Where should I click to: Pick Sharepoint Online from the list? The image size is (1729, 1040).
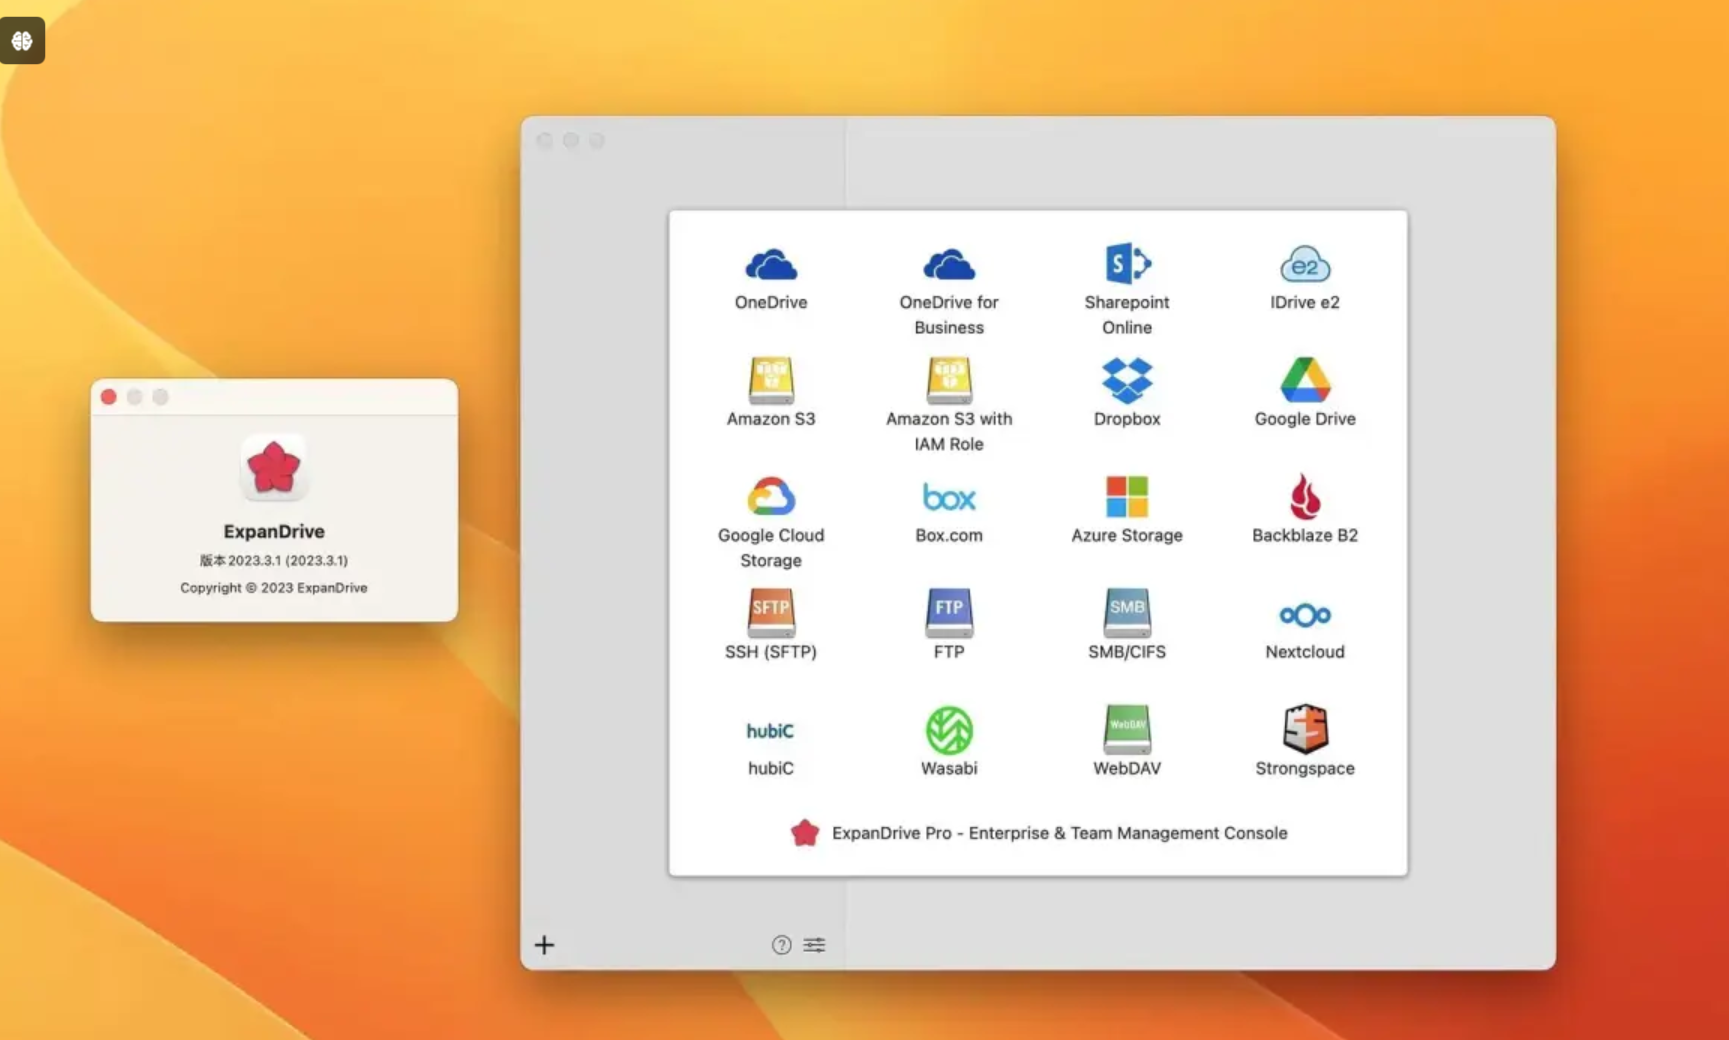[x=1126, y=265]
